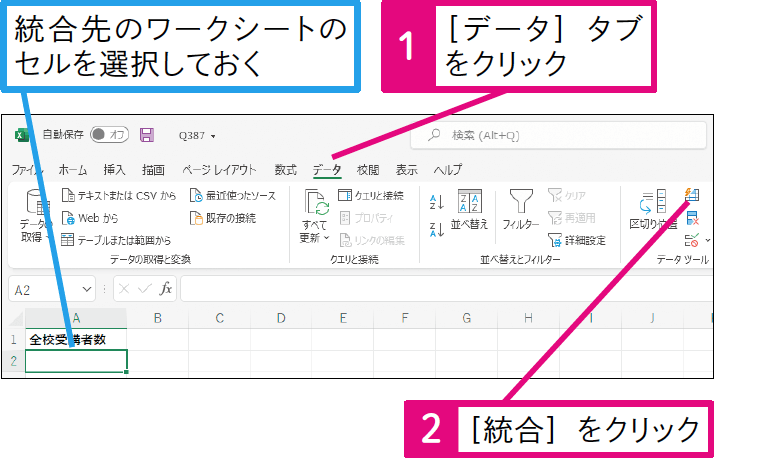Switch to the 挿入 tab
The image size is (783, 458).
coord(114,170)
